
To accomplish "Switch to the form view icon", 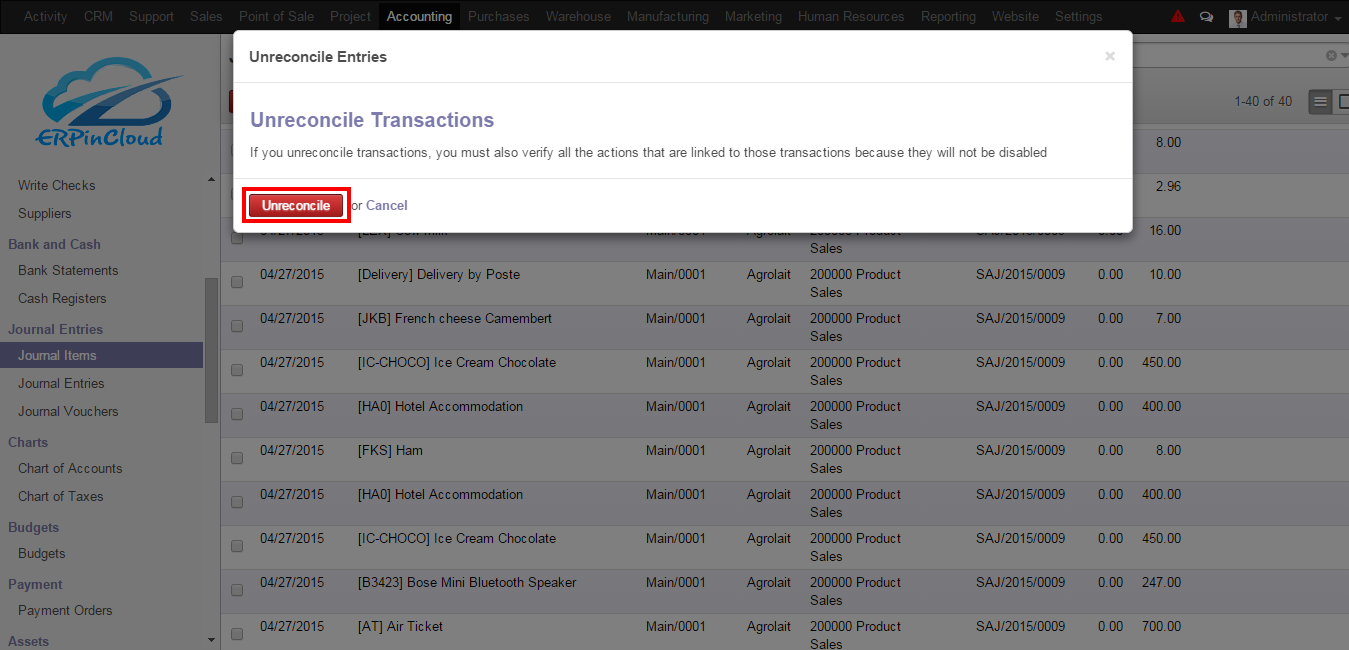I will (x=1343, y=101).
